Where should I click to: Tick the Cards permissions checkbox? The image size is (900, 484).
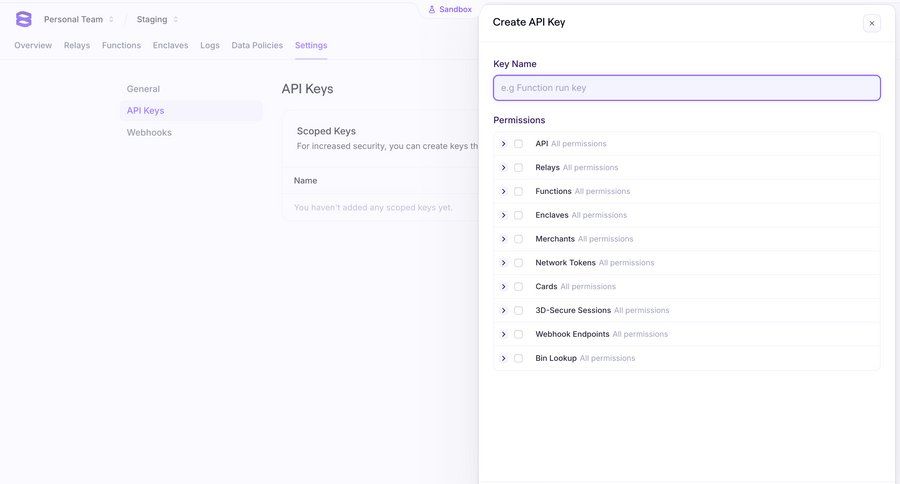(518, 286)
